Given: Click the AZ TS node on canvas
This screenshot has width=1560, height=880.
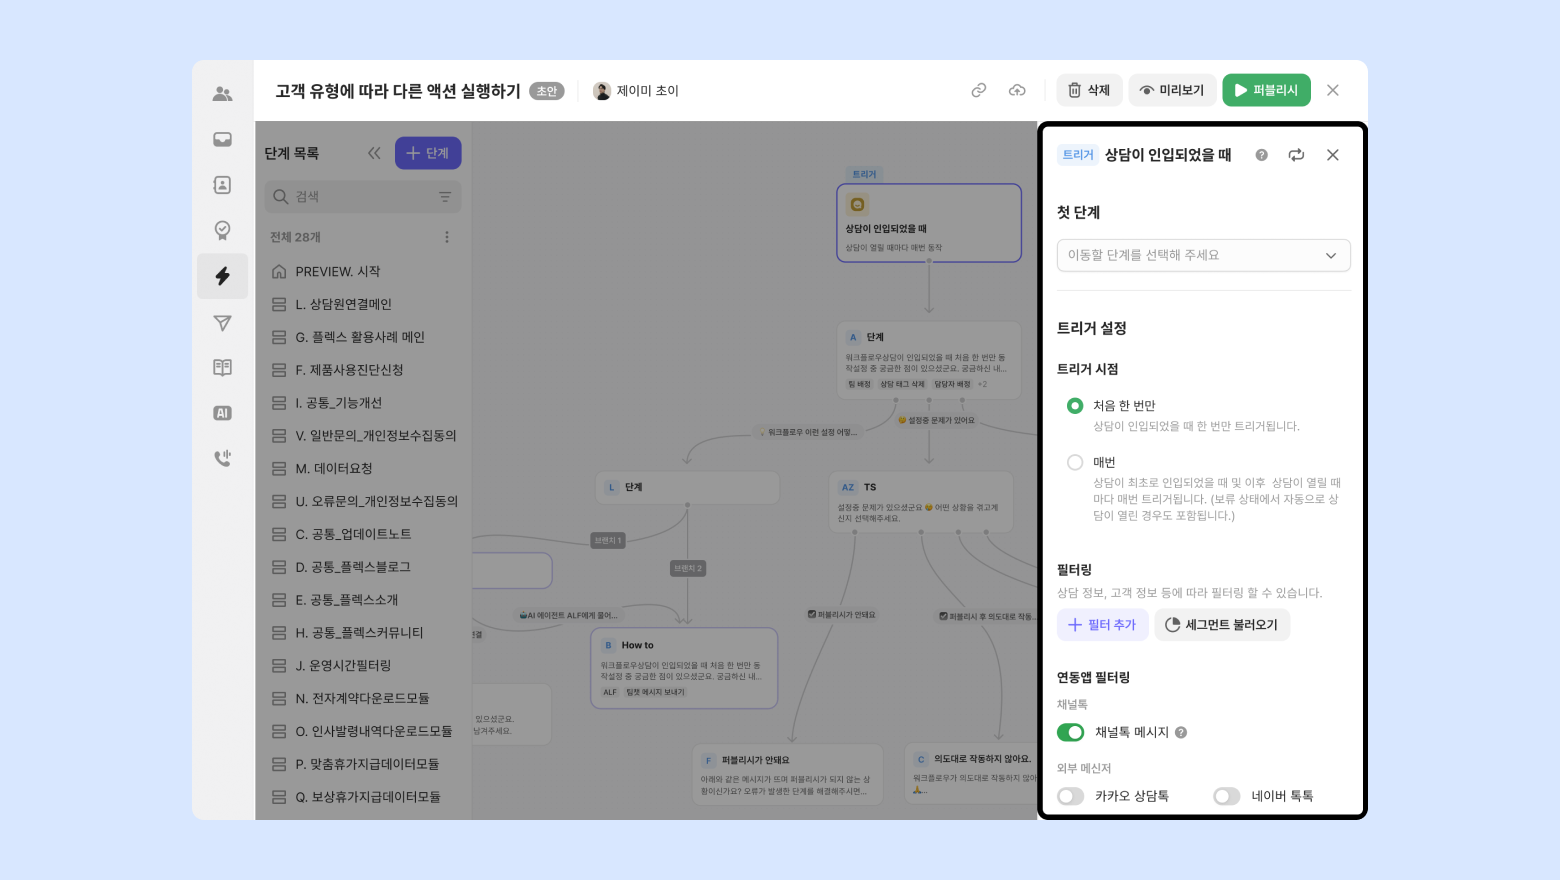Looking at the screenshot, I should [x=921, y=502].
